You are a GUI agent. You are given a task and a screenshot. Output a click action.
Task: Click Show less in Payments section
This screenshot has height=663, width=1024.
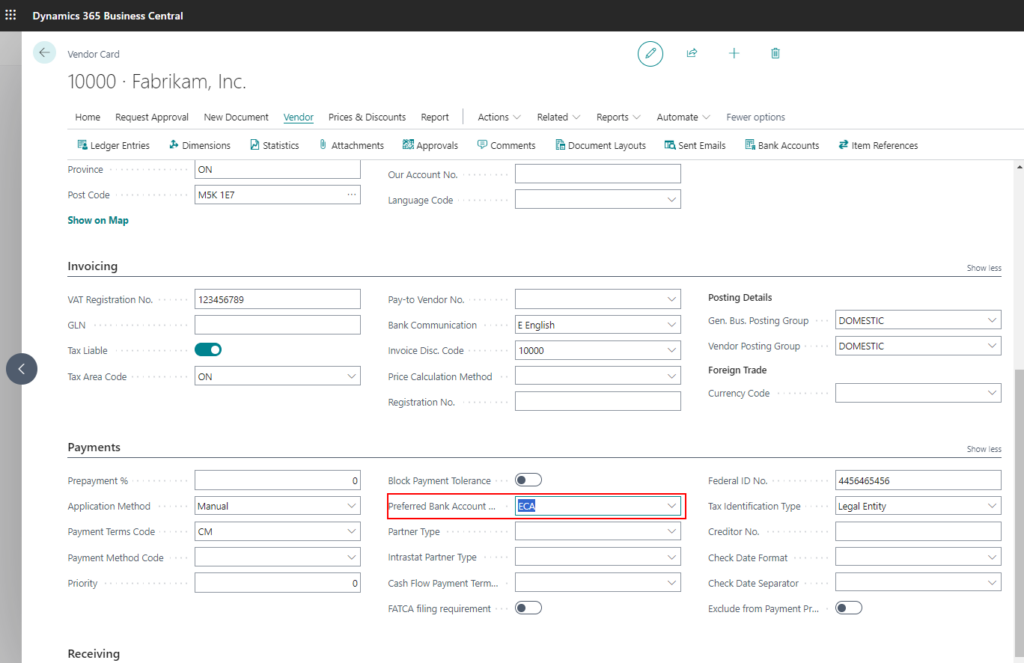coord(984,449)
